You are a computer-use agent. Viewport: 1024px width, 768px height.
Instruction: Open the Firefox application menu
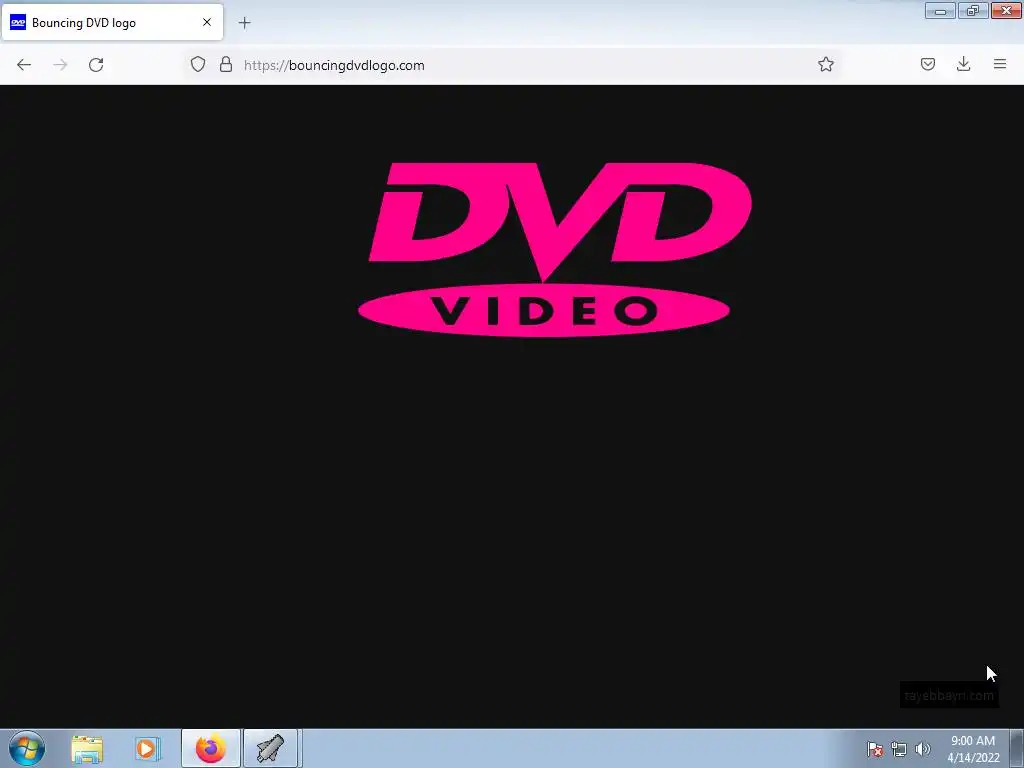1000,64
